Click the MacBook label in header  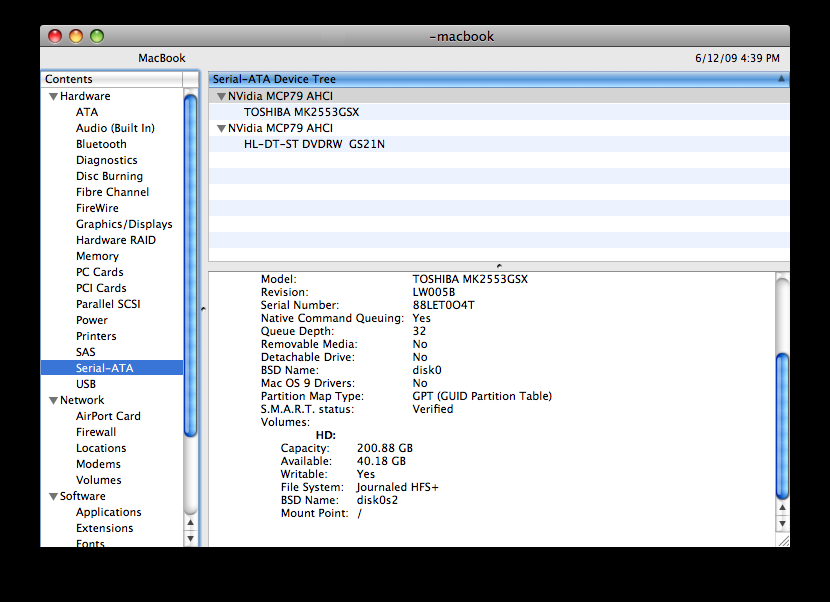click(x=162, y=58)
